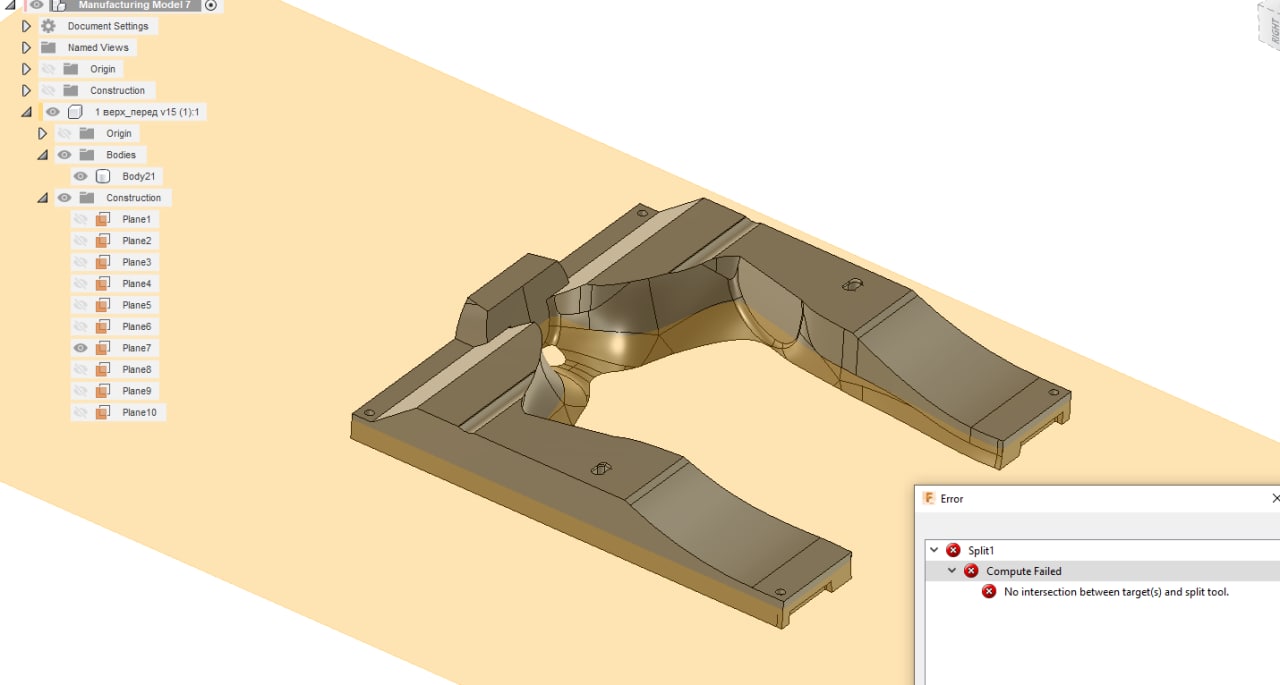Image resolution: width=1280 pixels, height=685 pixels.
Task: Click the Plane2 construction plane icon
Action: click(102, 241)
